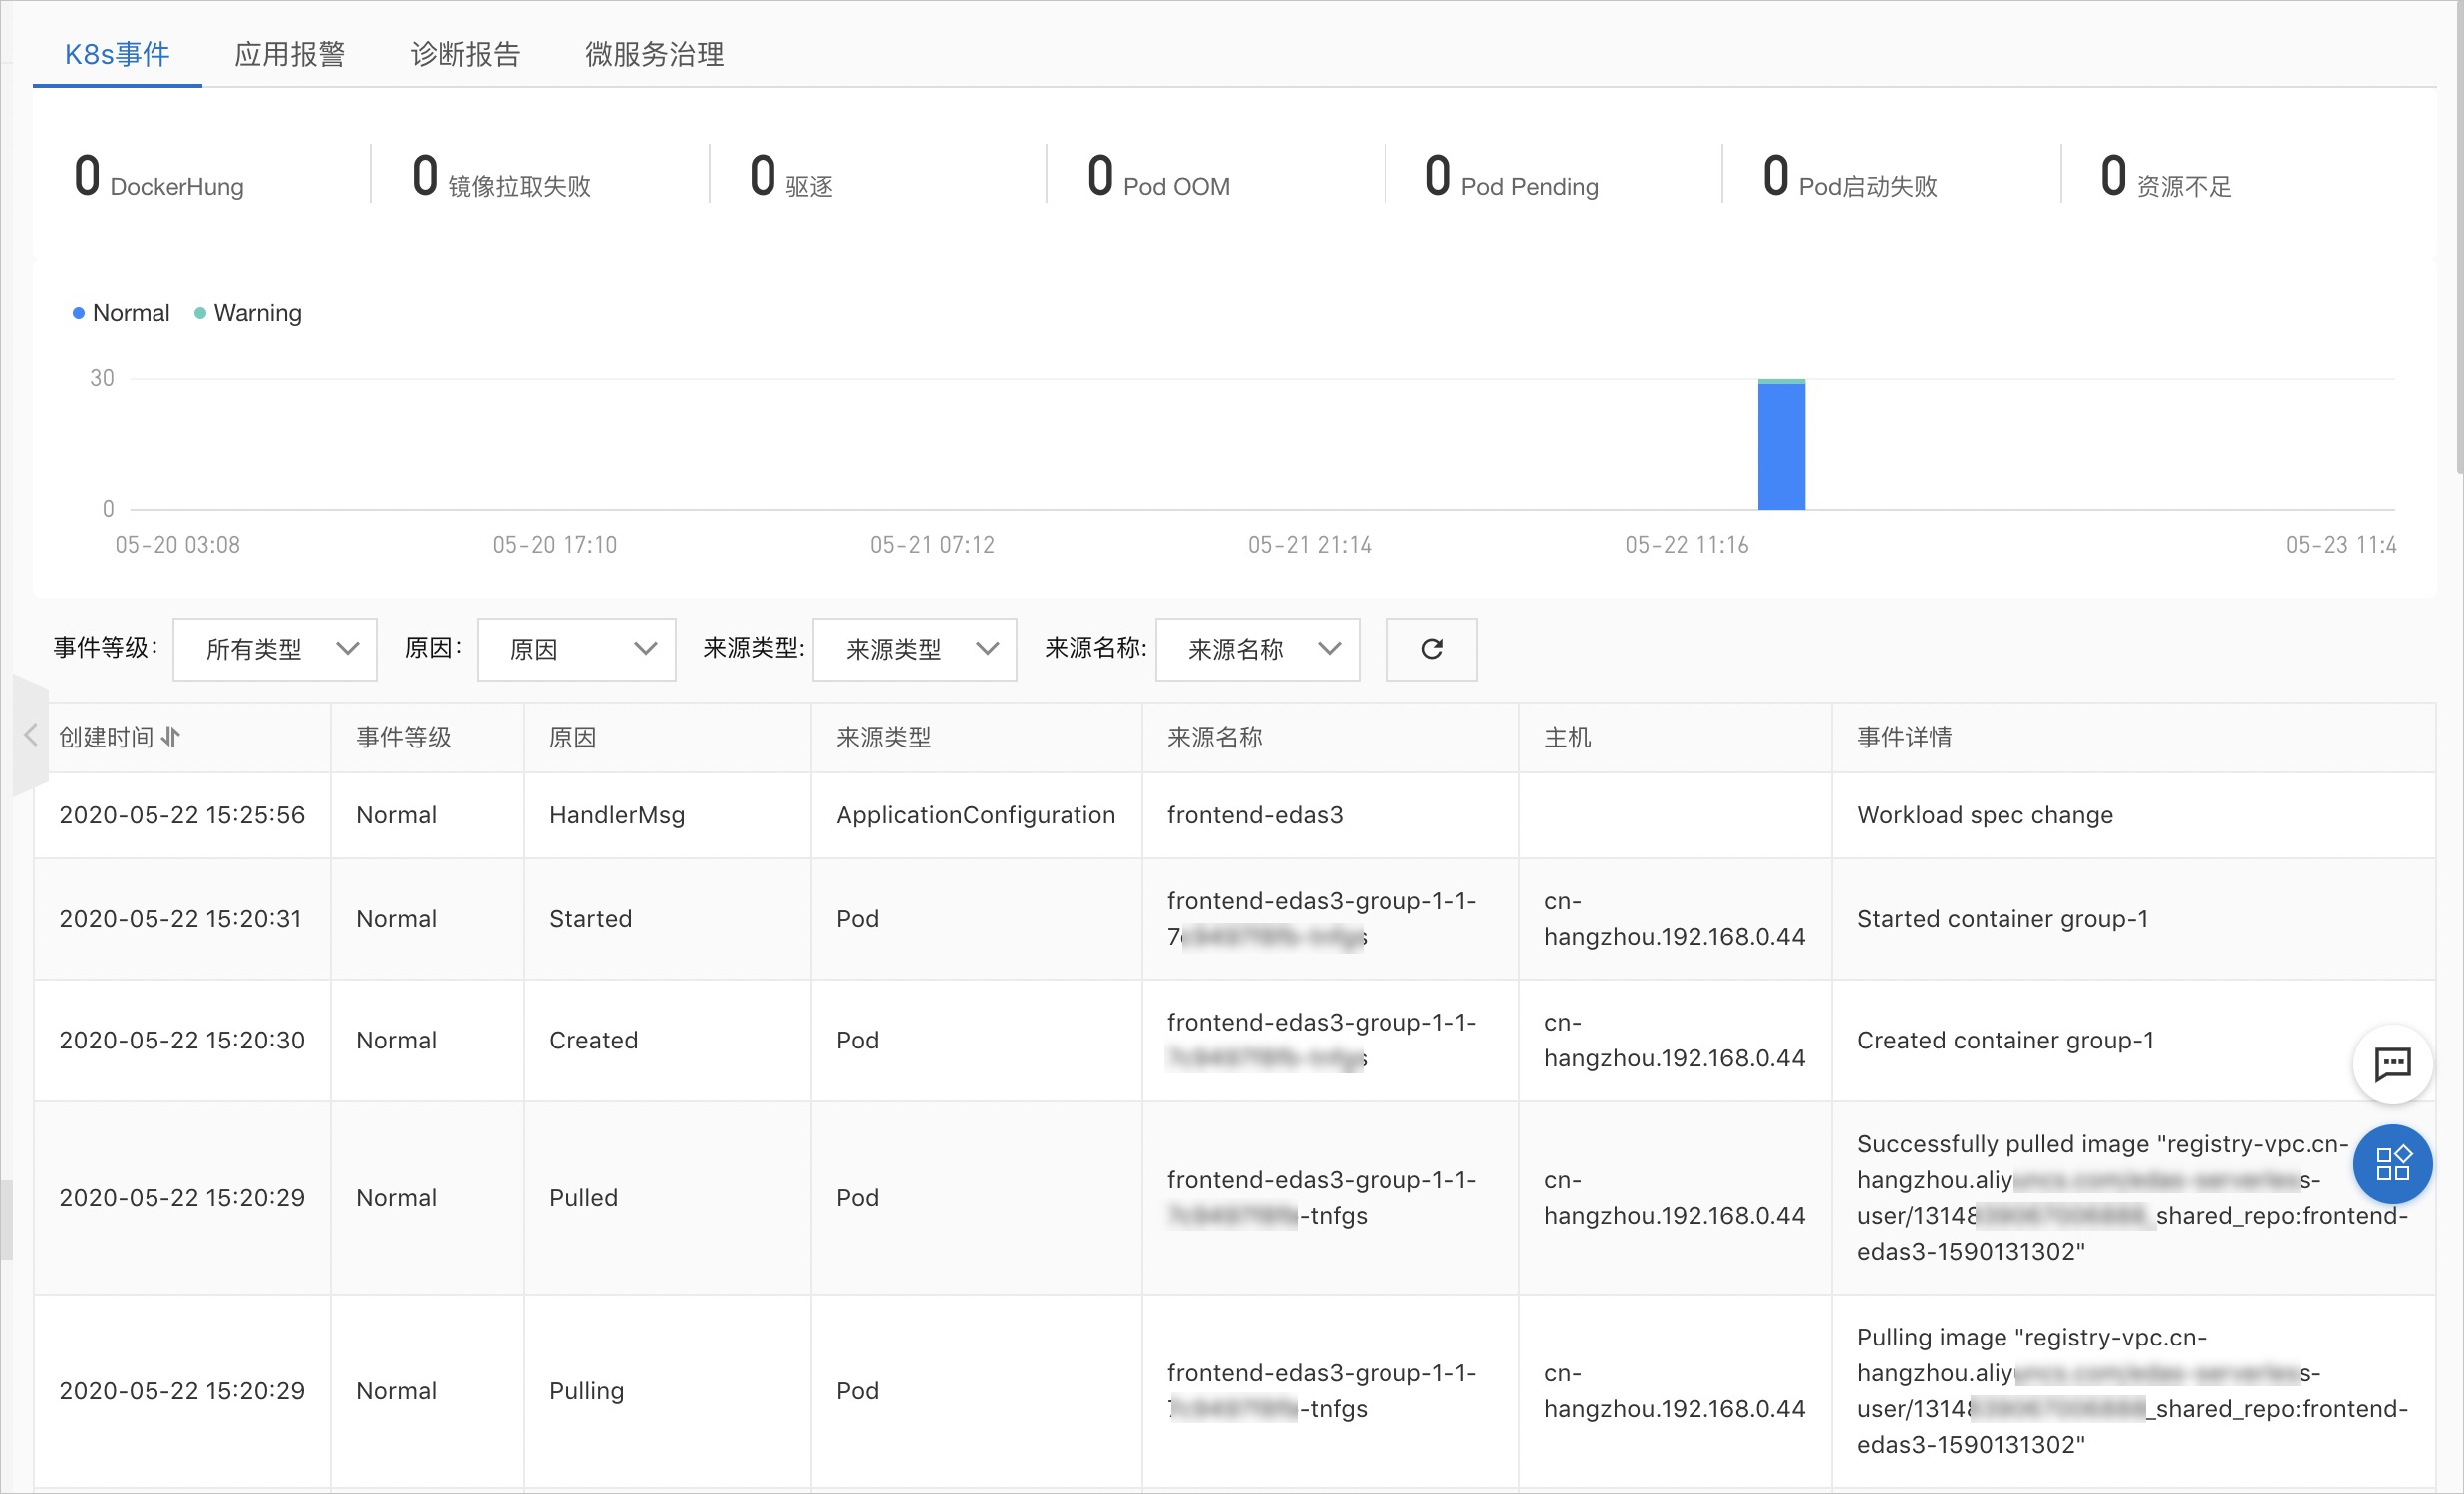The image size is (2464, 1494).
Task: Click timestamp 2020-05-22 15:25:56
Action: click(182, 815)
